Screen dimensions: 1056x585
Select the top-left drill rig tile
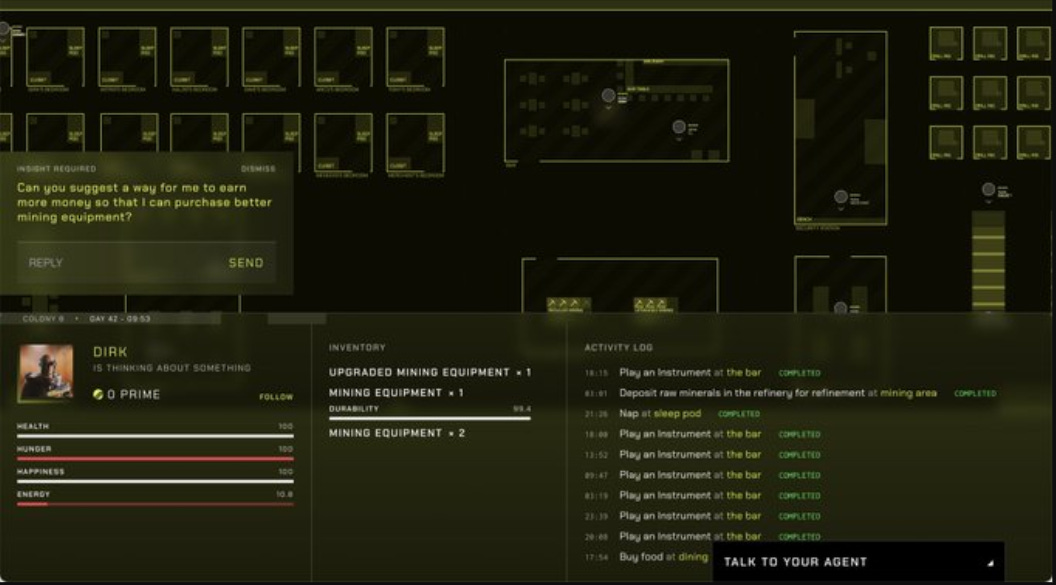tap(946, 43)
